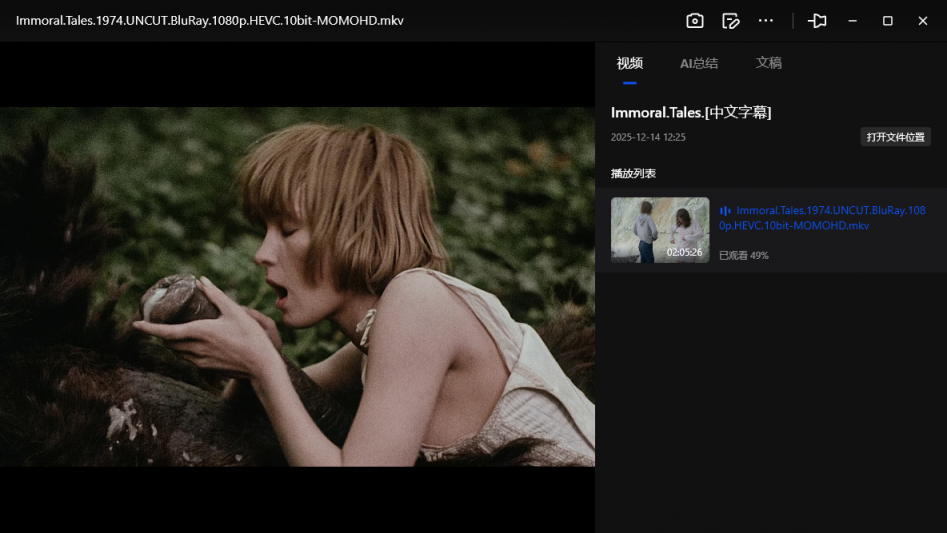Click the 播放列表 section header
Screen dimensions: 947x533
(x=633, y=173)
